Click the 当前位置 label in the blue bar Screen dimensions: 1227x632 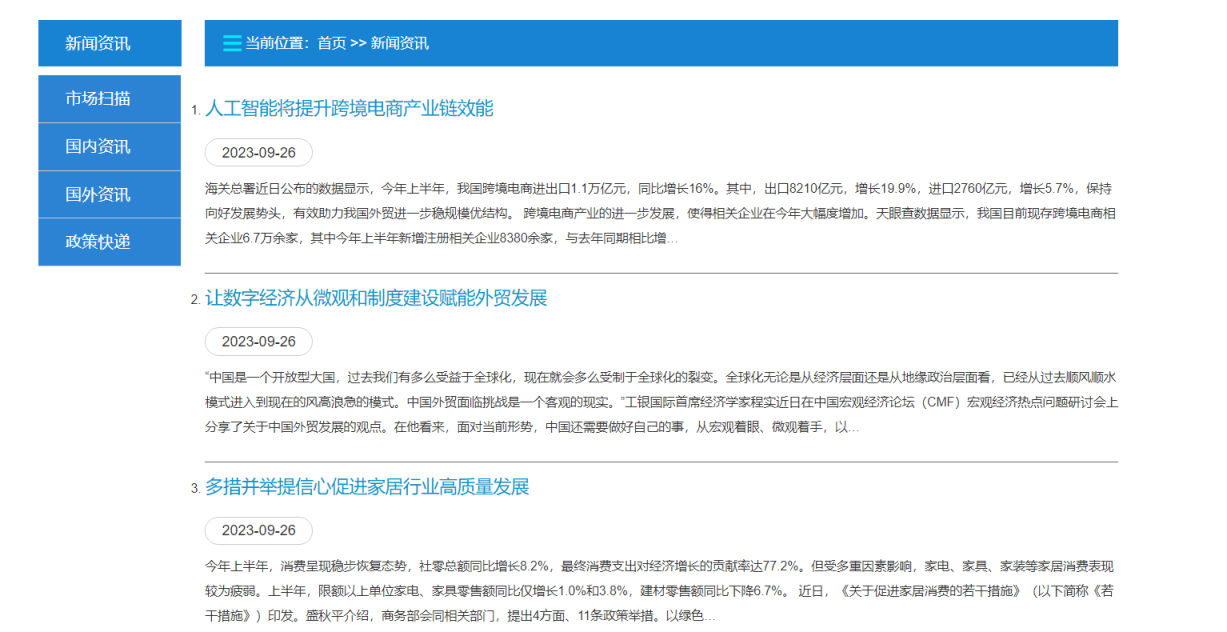279,43
